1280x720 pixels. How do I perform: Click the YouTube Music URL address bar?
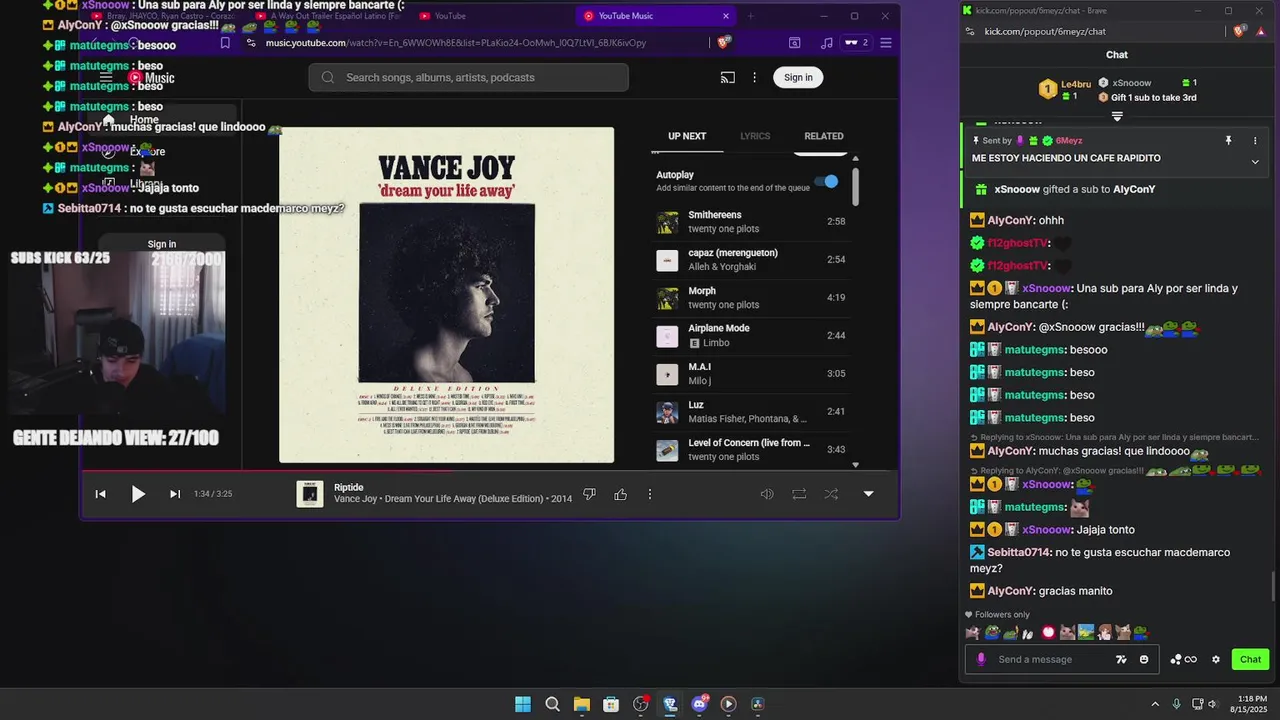coord(455,43)
